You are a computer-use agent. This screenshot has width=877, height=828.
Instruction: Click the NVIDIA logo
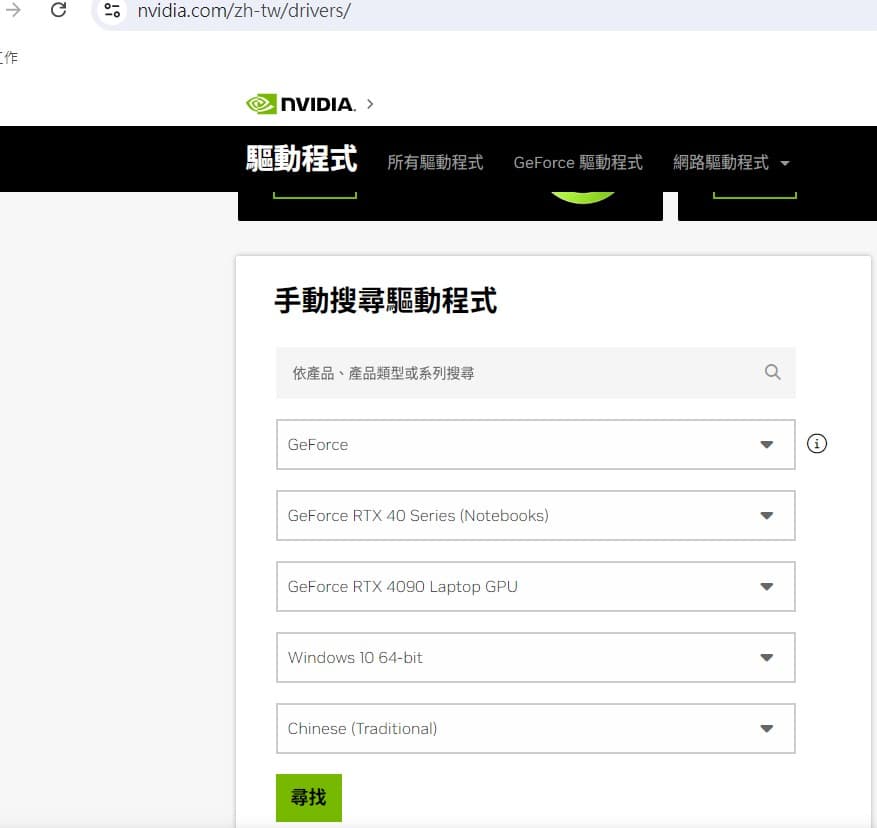[300, 103]
